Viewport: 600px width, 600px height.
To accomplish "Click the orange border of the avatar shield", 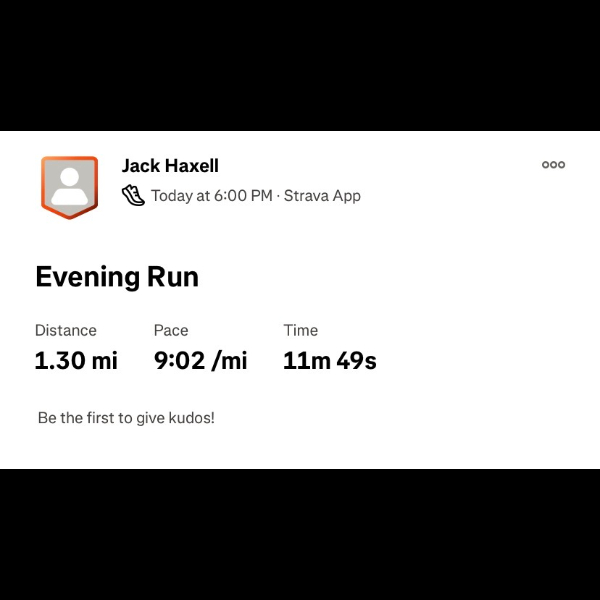I will pyautogui.click(x=43, y=184).
